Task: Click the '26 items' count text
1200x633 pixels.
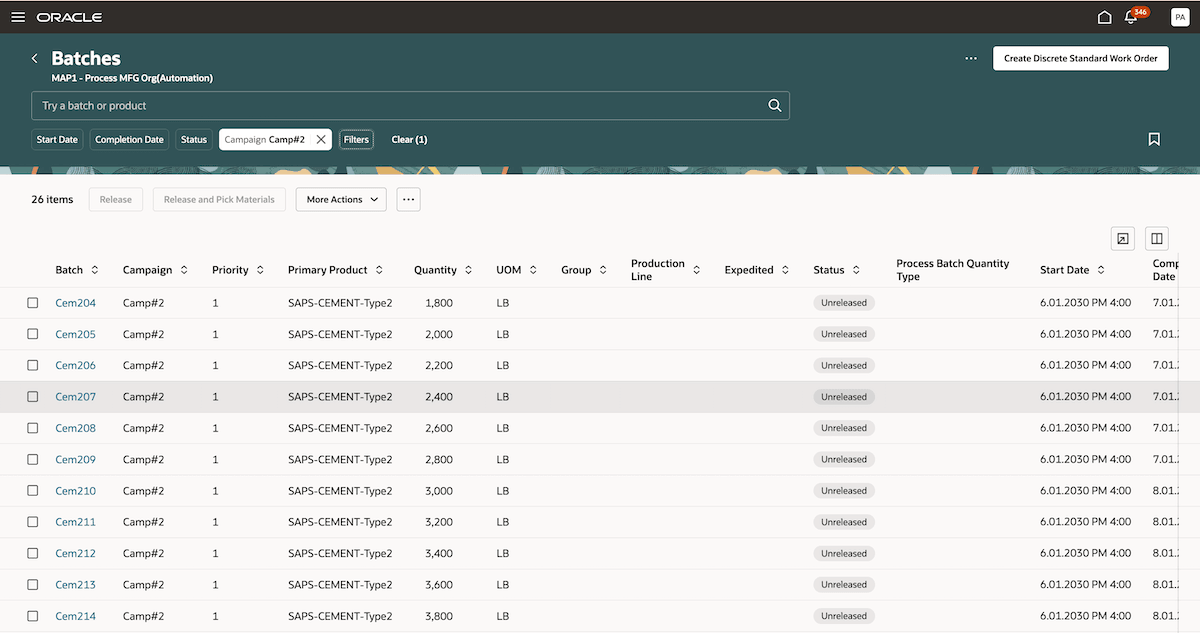Action: pos(52,199)
